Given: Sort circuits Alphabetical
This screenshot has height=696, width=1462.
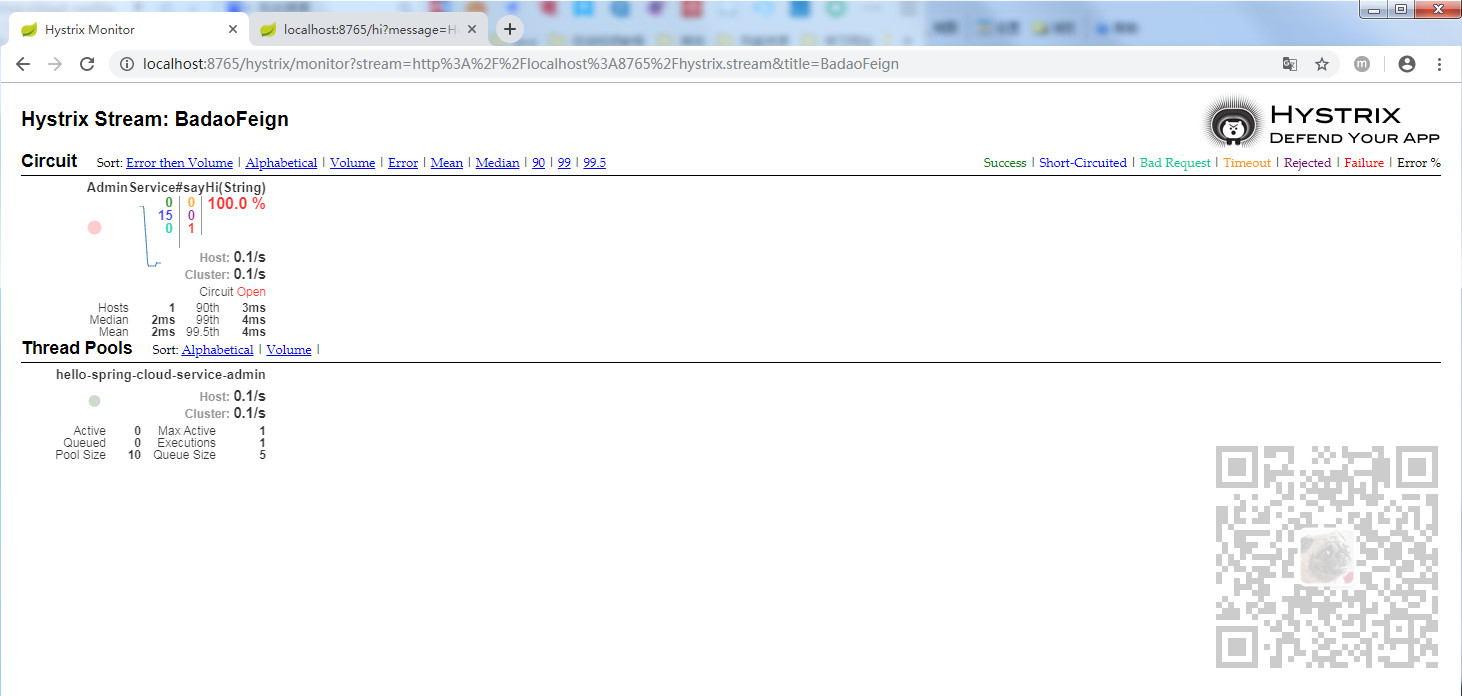Looking at the screenshot, I should [x=281, y=163].
